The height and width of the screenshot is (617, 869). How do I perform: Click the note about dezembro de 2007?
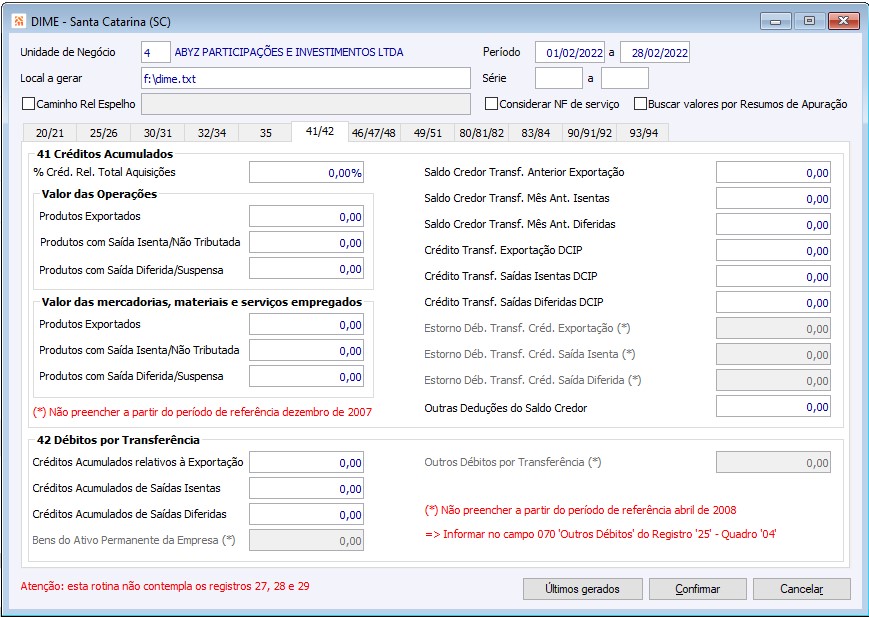(x=202, y=412)
